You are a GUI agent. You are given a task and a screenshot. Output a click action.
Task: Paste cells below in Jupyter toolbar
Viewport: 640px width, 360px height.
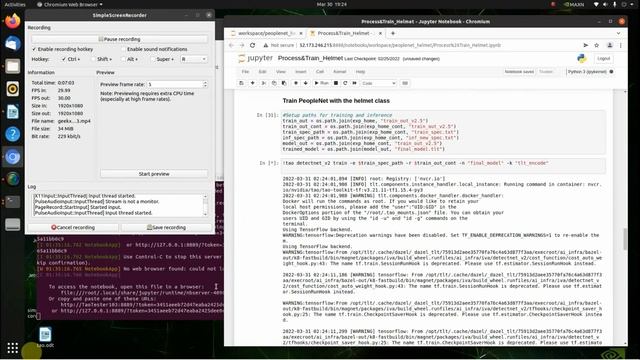pos(284,83)
